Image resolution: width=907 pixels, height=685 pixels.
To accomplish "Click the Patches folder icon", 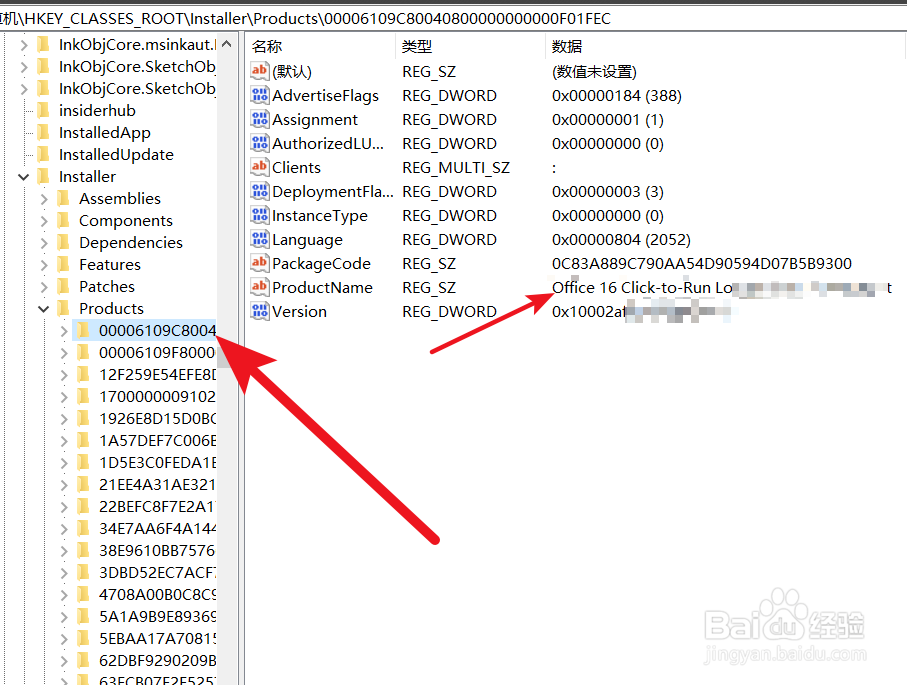I will tap(64, 286).
